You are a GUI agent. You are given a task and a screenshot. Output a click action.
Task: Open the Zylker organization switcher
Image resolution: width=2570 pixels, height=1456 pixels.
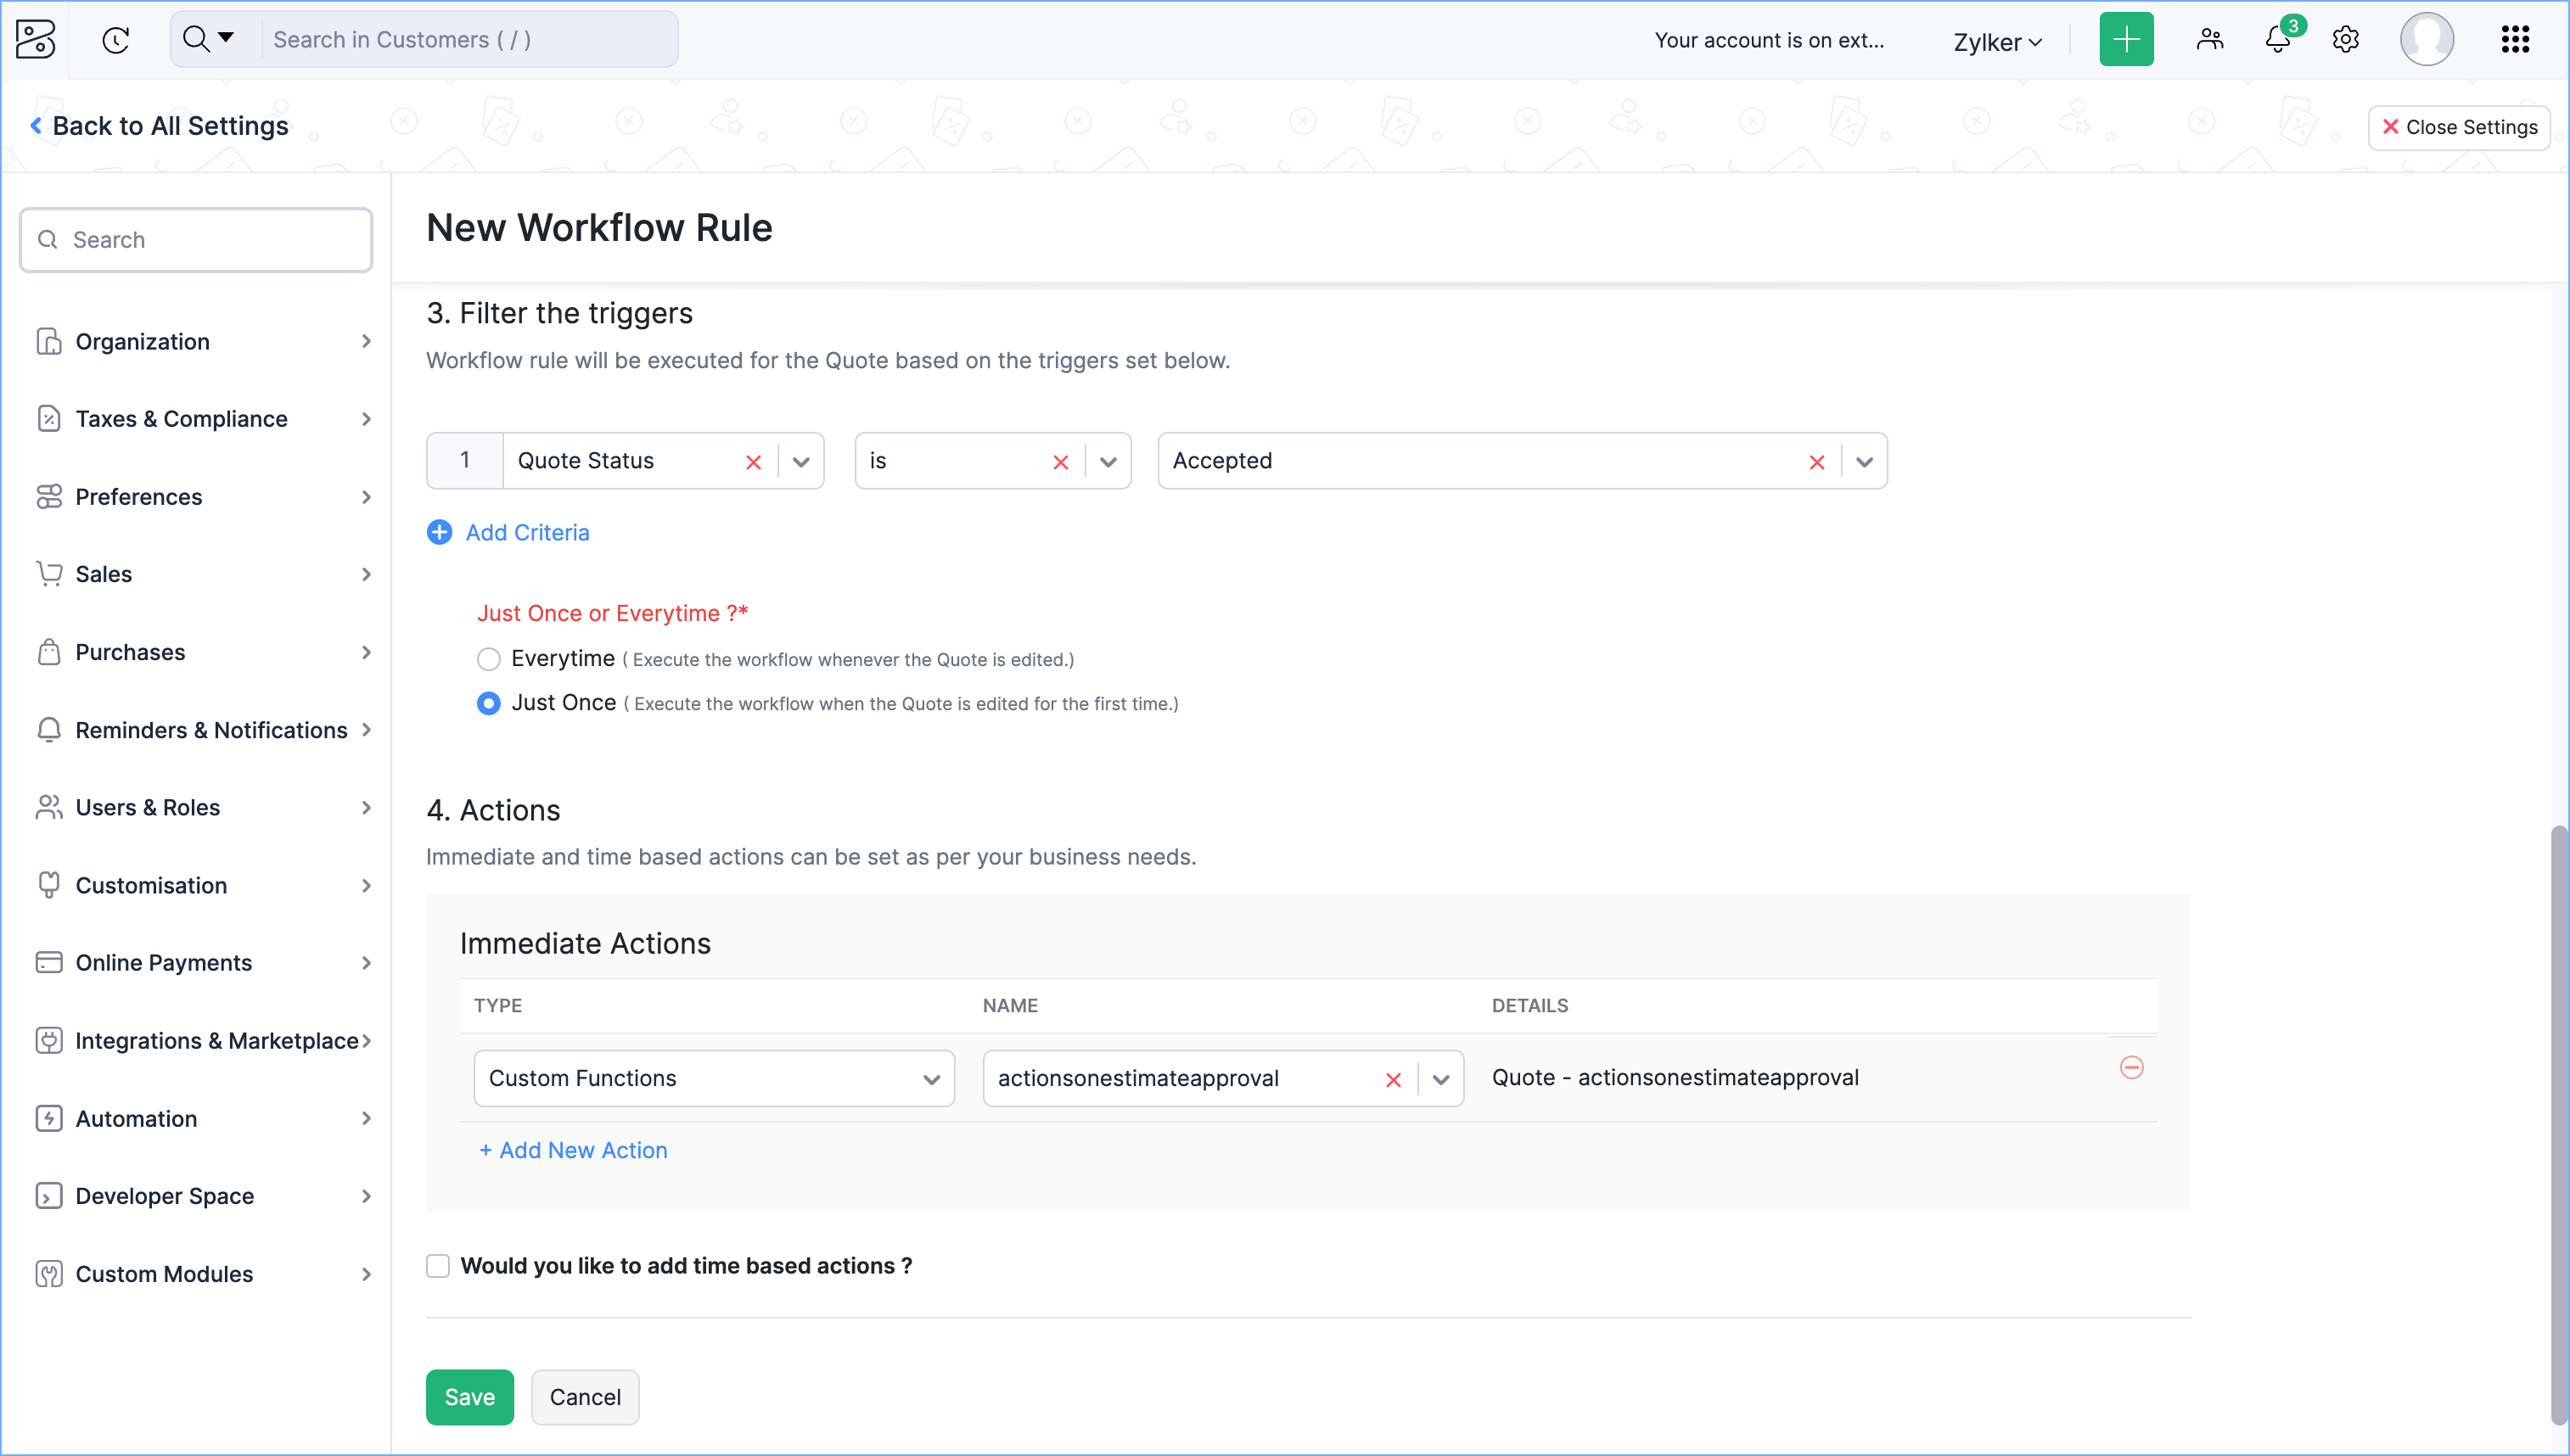[x=1997, y=42]
